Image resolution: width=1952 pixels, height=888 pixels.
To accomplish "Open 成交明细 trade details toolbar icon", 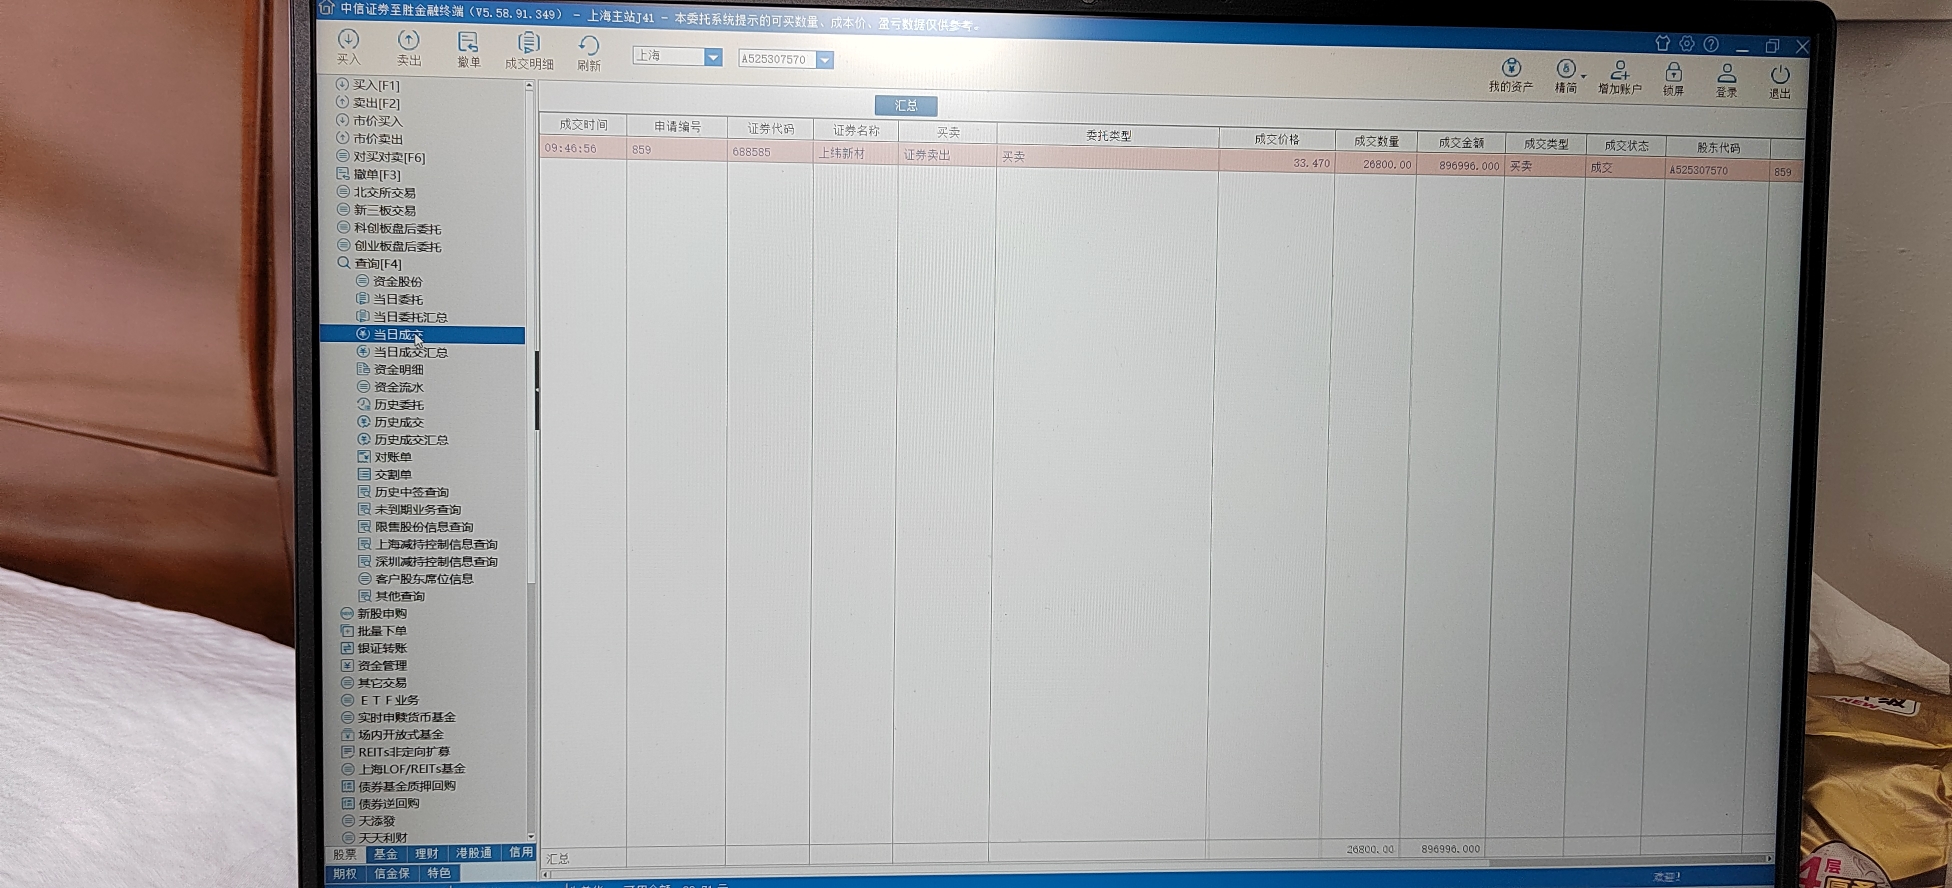I will click(529, 50).
